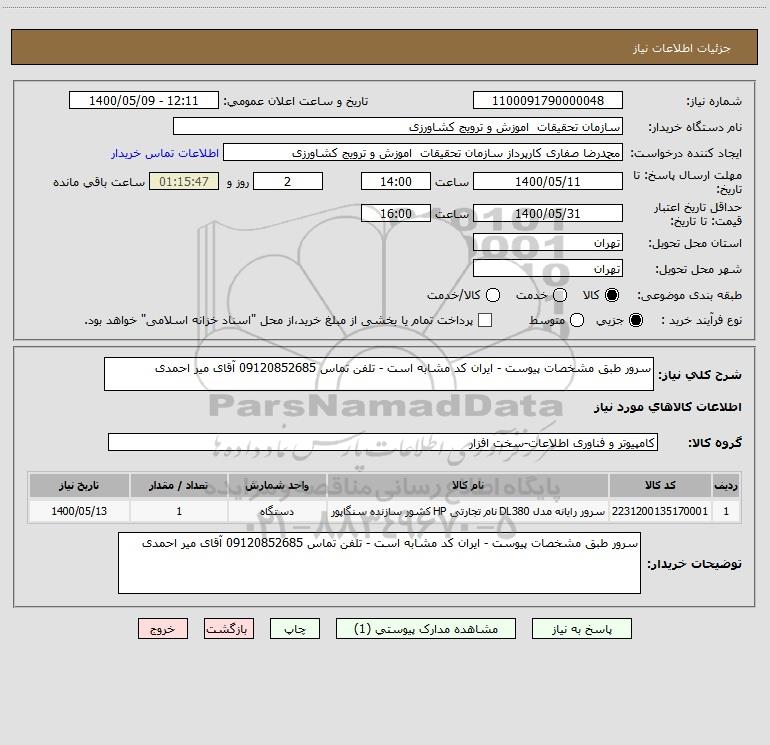The image size is (770, 745).
Task: Click the شهر محل تحویل field تهران
Action: pyautogui.click(x=548, y=269)
